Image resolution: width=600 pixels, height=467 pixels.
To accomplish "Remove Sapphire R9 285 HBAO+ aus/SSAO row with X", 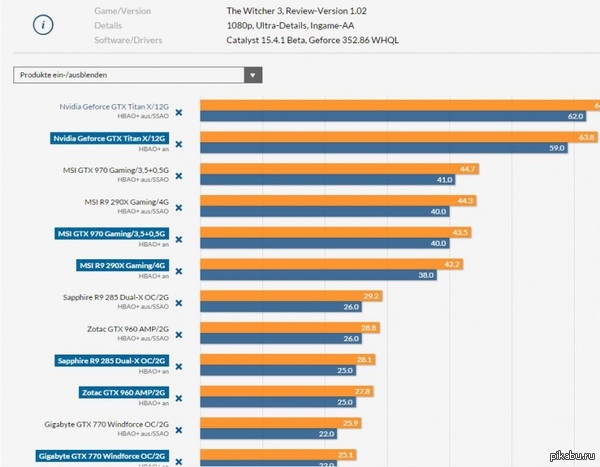I will 179,303.
